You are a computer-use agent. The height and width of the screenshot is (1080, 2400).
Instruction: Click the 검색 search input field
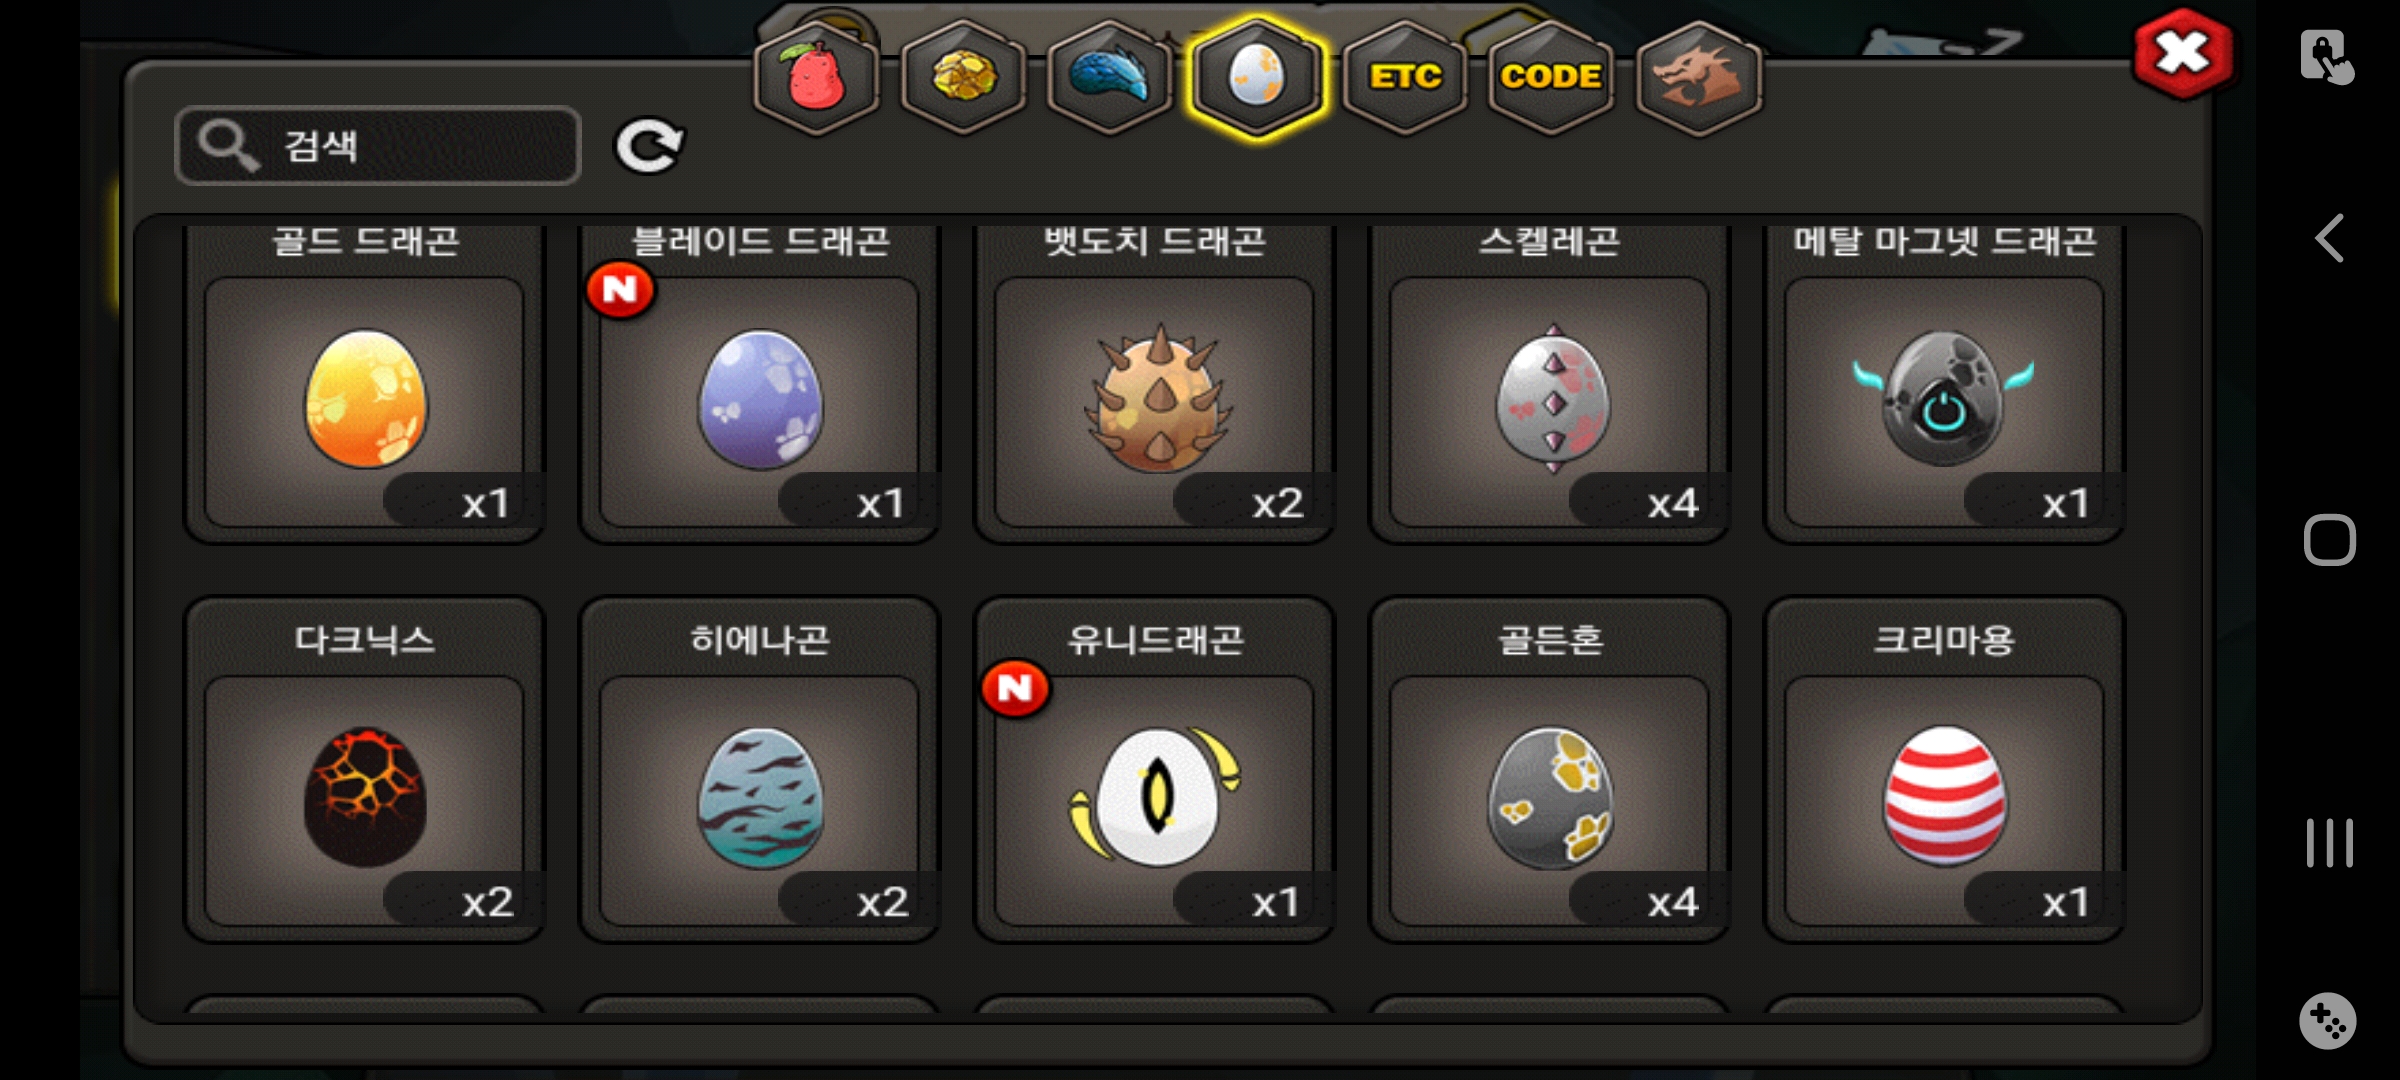click(x=378, y=146)
